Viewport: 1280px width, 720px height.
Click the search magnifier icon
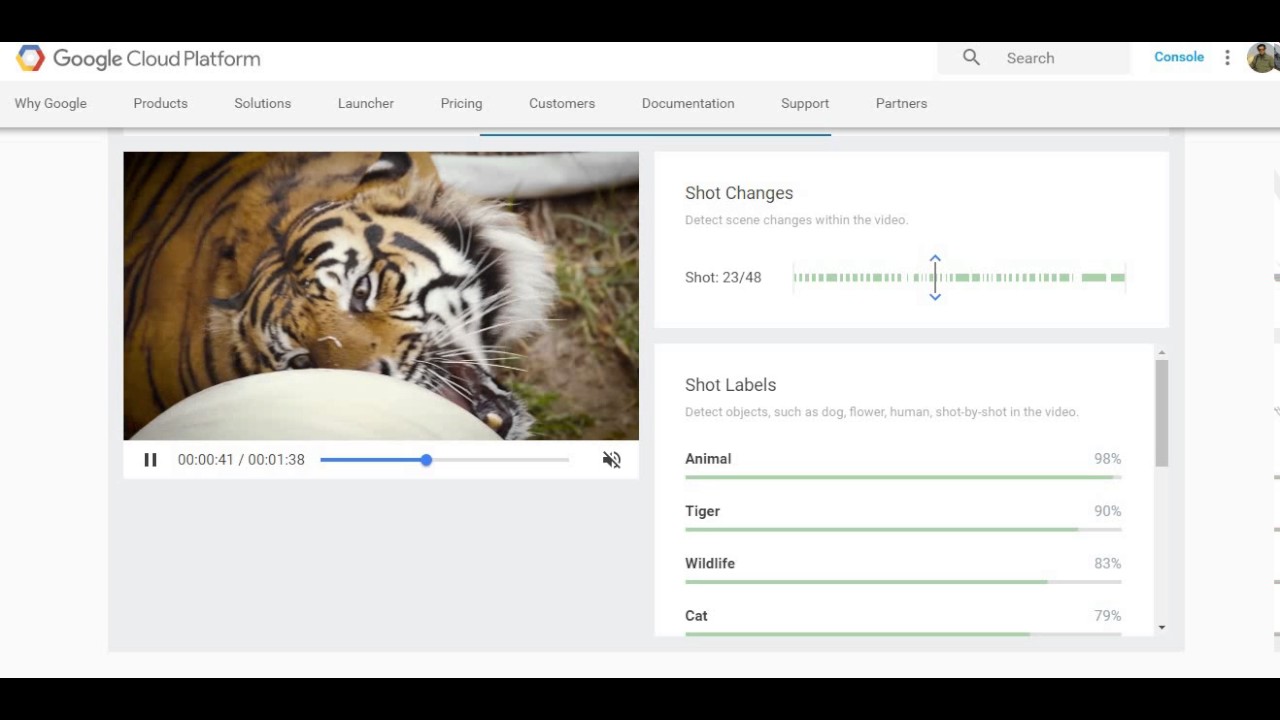click(x=971, y=58)
